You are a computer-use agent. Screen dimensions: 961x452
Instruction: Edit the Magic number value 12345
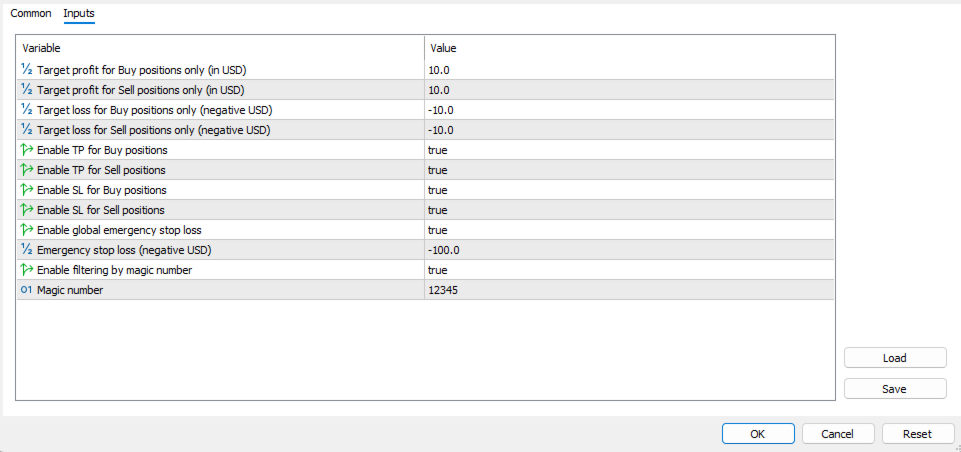[445, 290]
